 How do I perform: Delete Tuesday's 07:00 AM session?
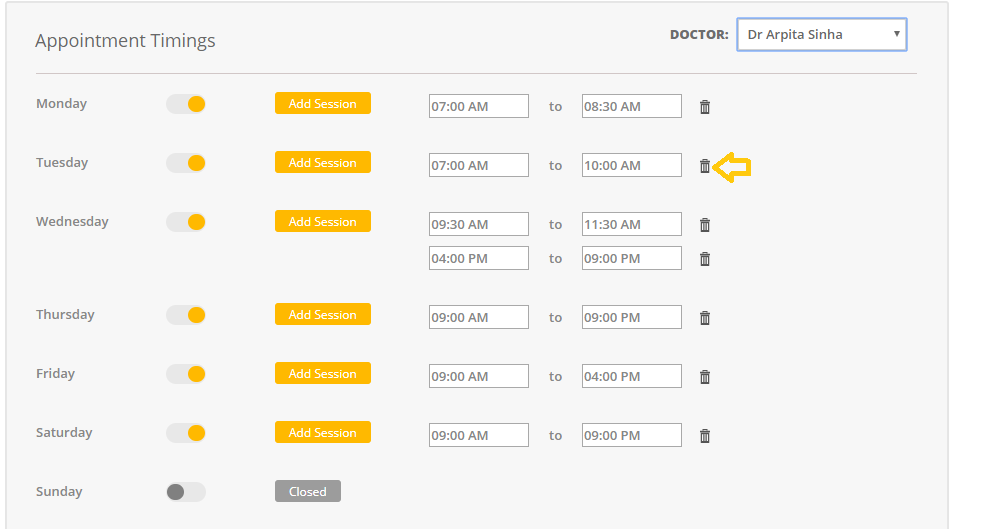click(x=704, y=166)
